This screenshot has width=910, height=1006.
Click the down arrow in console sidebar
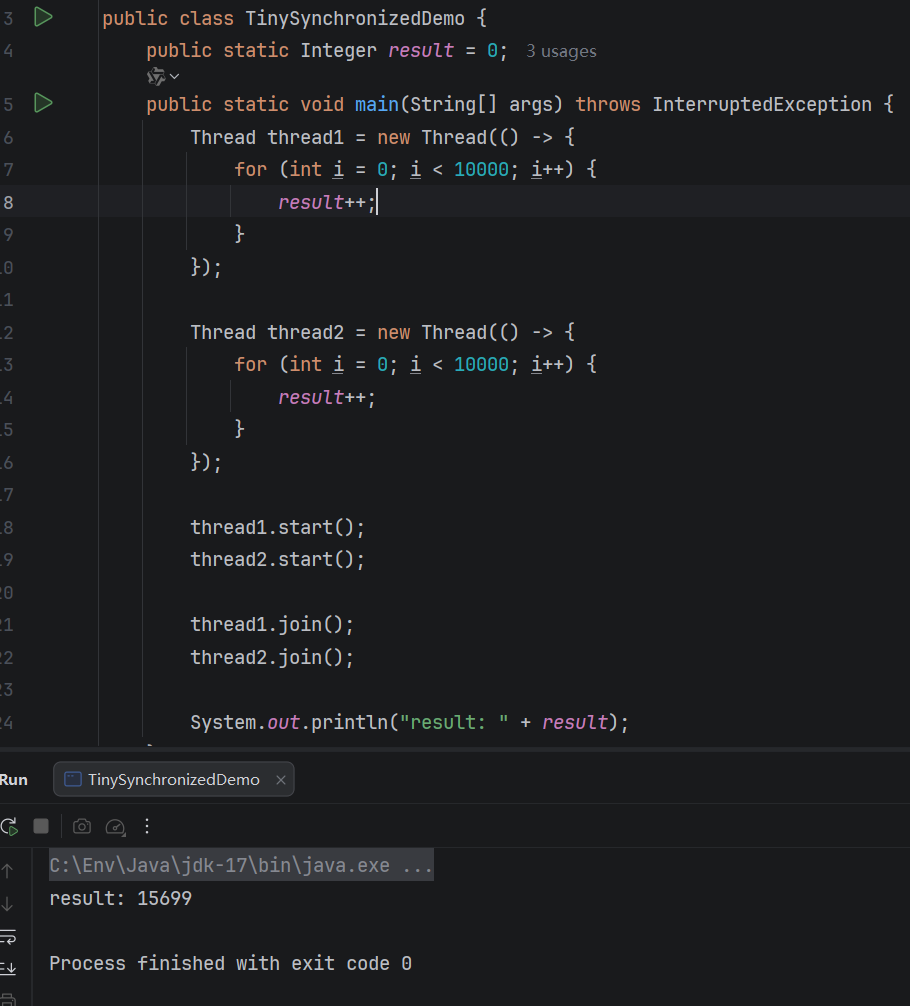click(8, 903)
